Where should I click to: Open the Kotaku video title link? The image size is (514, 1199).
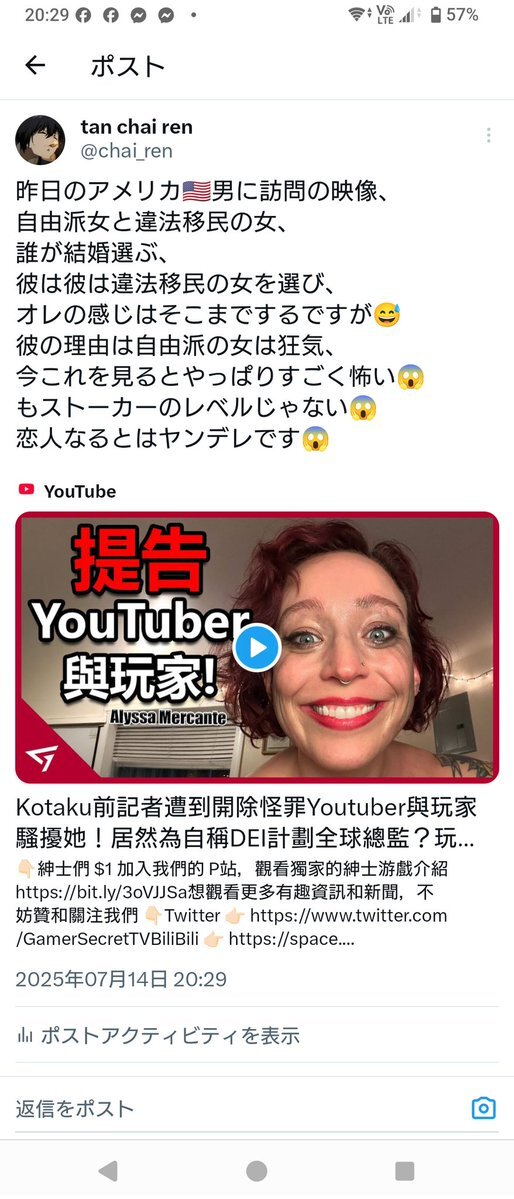[246, 822]
